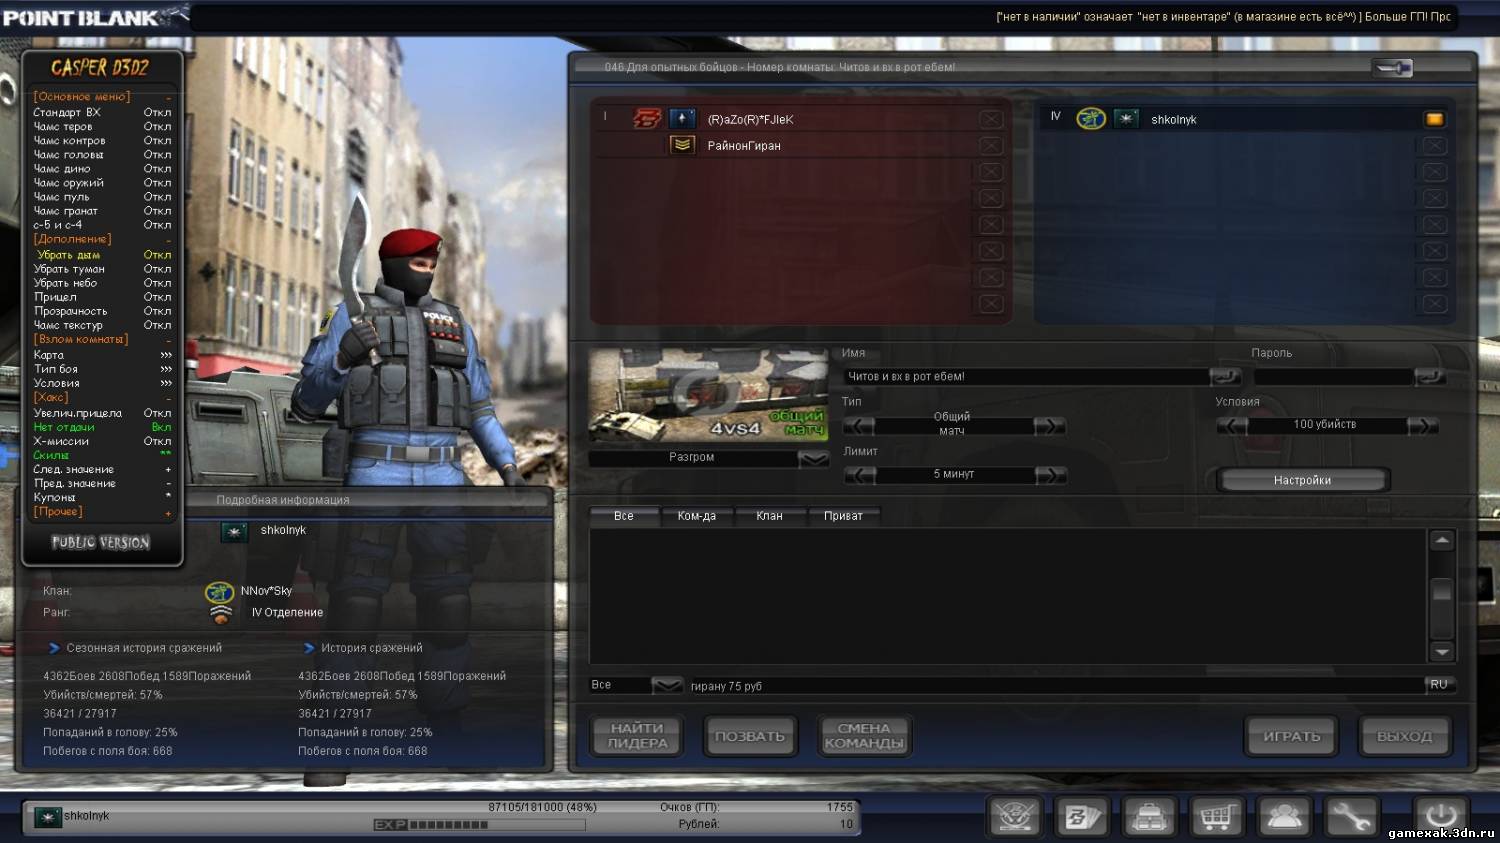
Task: Click the chat message input field
Action: (x=1055, y=686)
